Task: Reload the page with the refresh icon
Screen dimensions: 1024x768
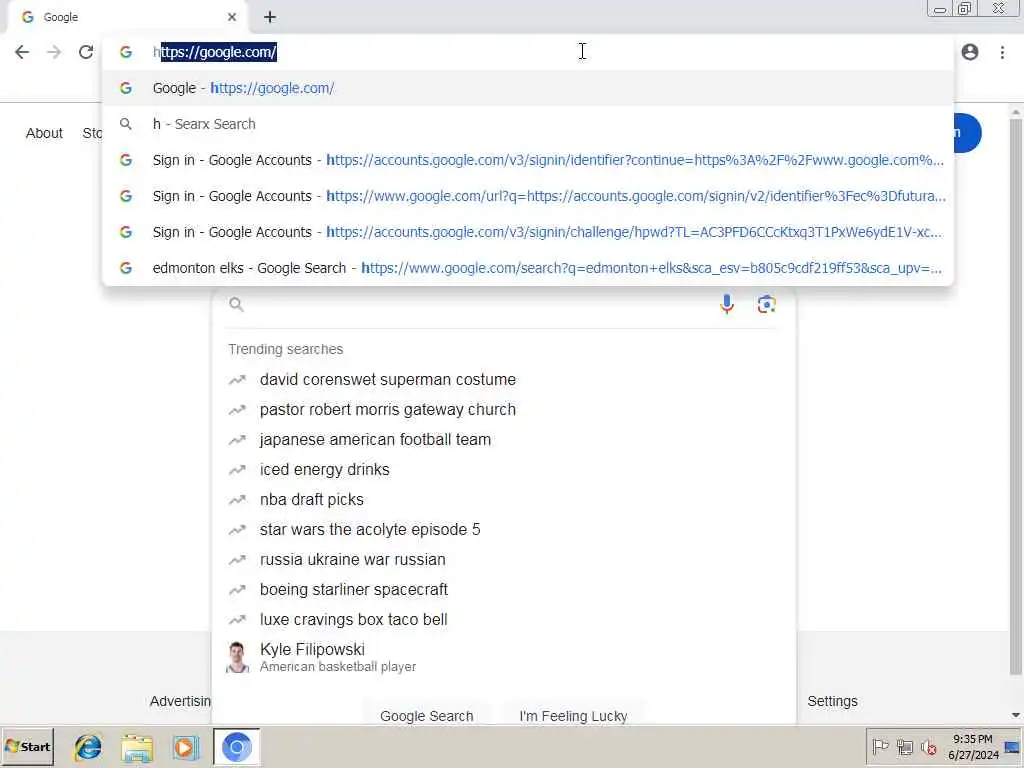Action: (x=86, y=52)
